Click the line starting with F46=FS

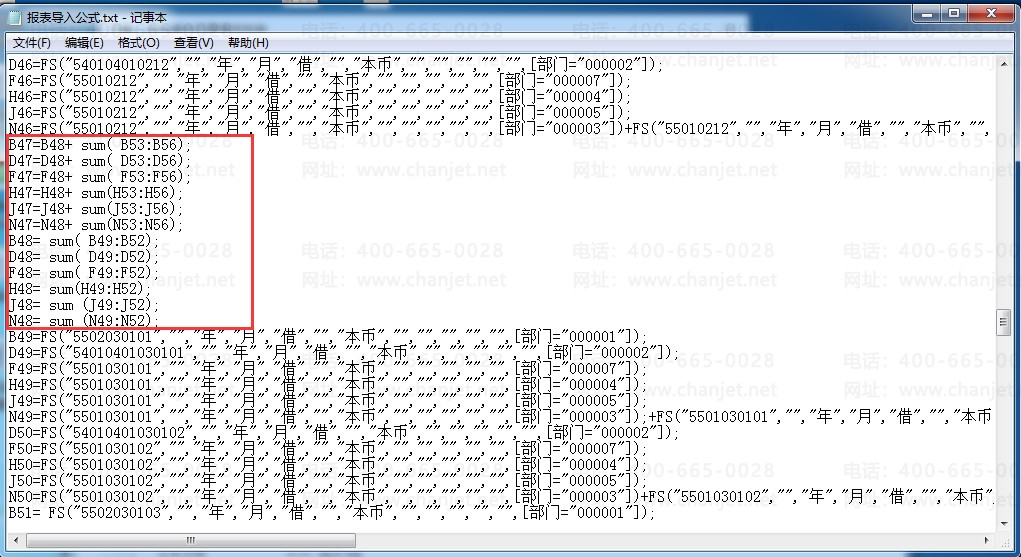pyautogui.click(x=320, y=81)
